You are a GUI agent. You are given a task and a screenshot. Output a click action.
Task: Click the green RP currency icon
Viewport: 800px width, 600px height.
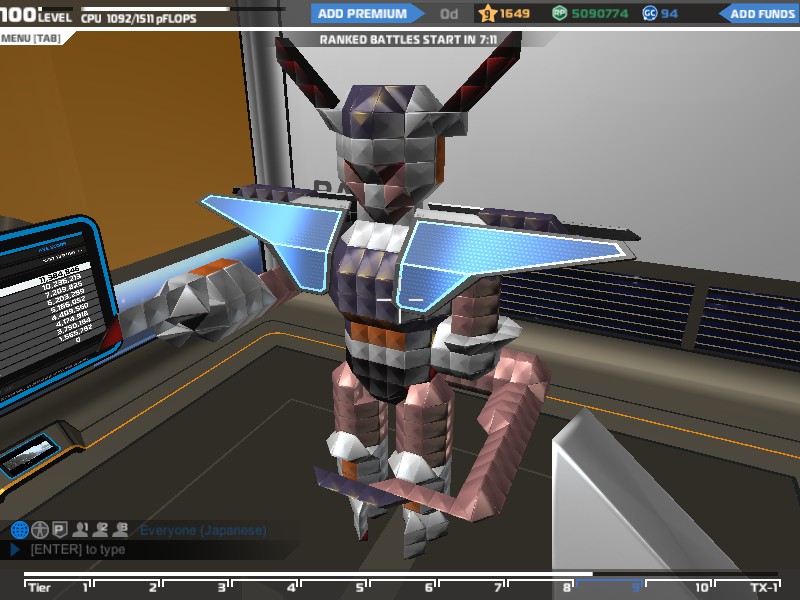tap(559, 13)
